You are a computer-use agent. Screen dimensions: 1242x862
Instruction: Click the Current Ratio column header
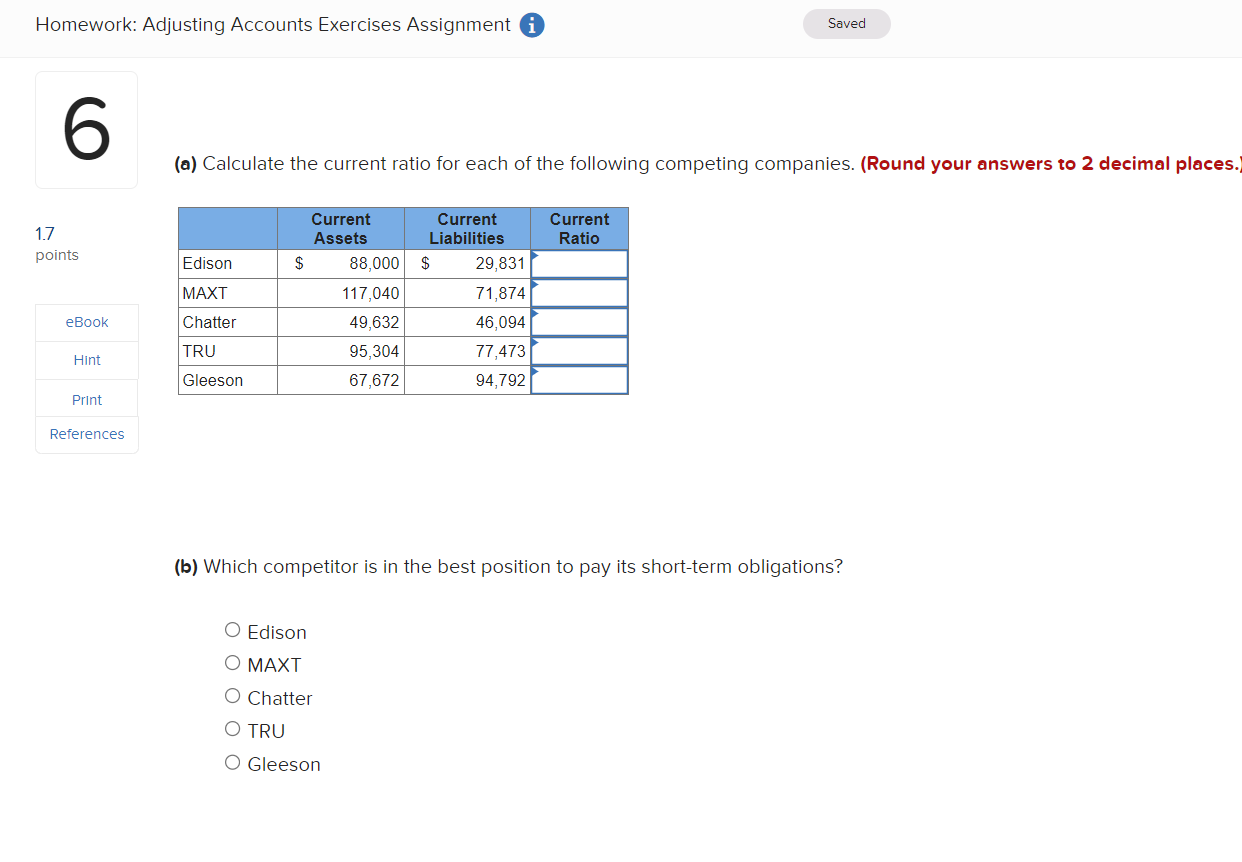tap(579, 228)
